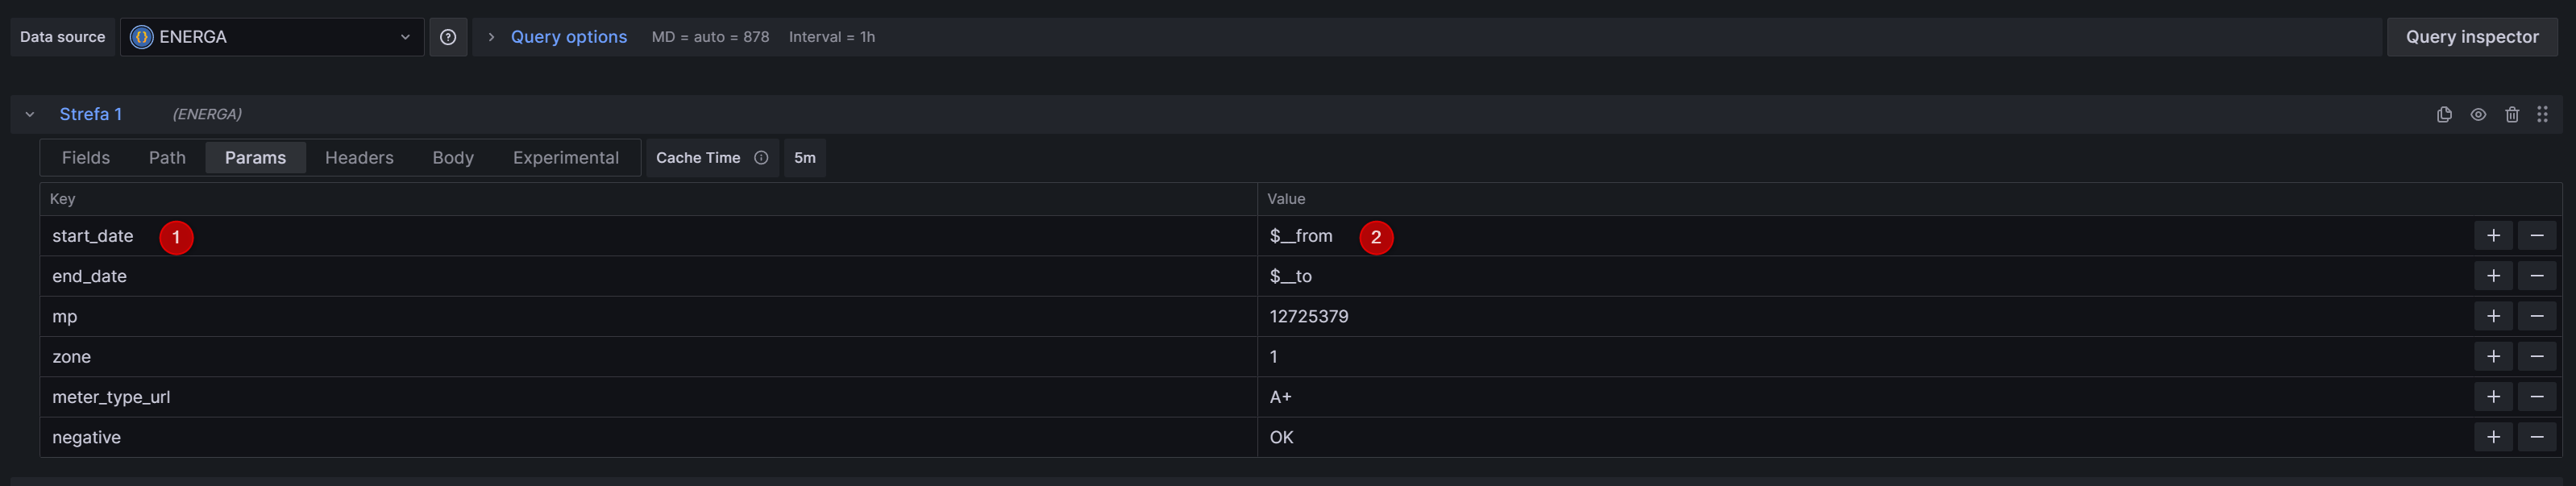Click the drag handle icon for Strefa 1
2576x486 pixels.
tap(2543, 114)
